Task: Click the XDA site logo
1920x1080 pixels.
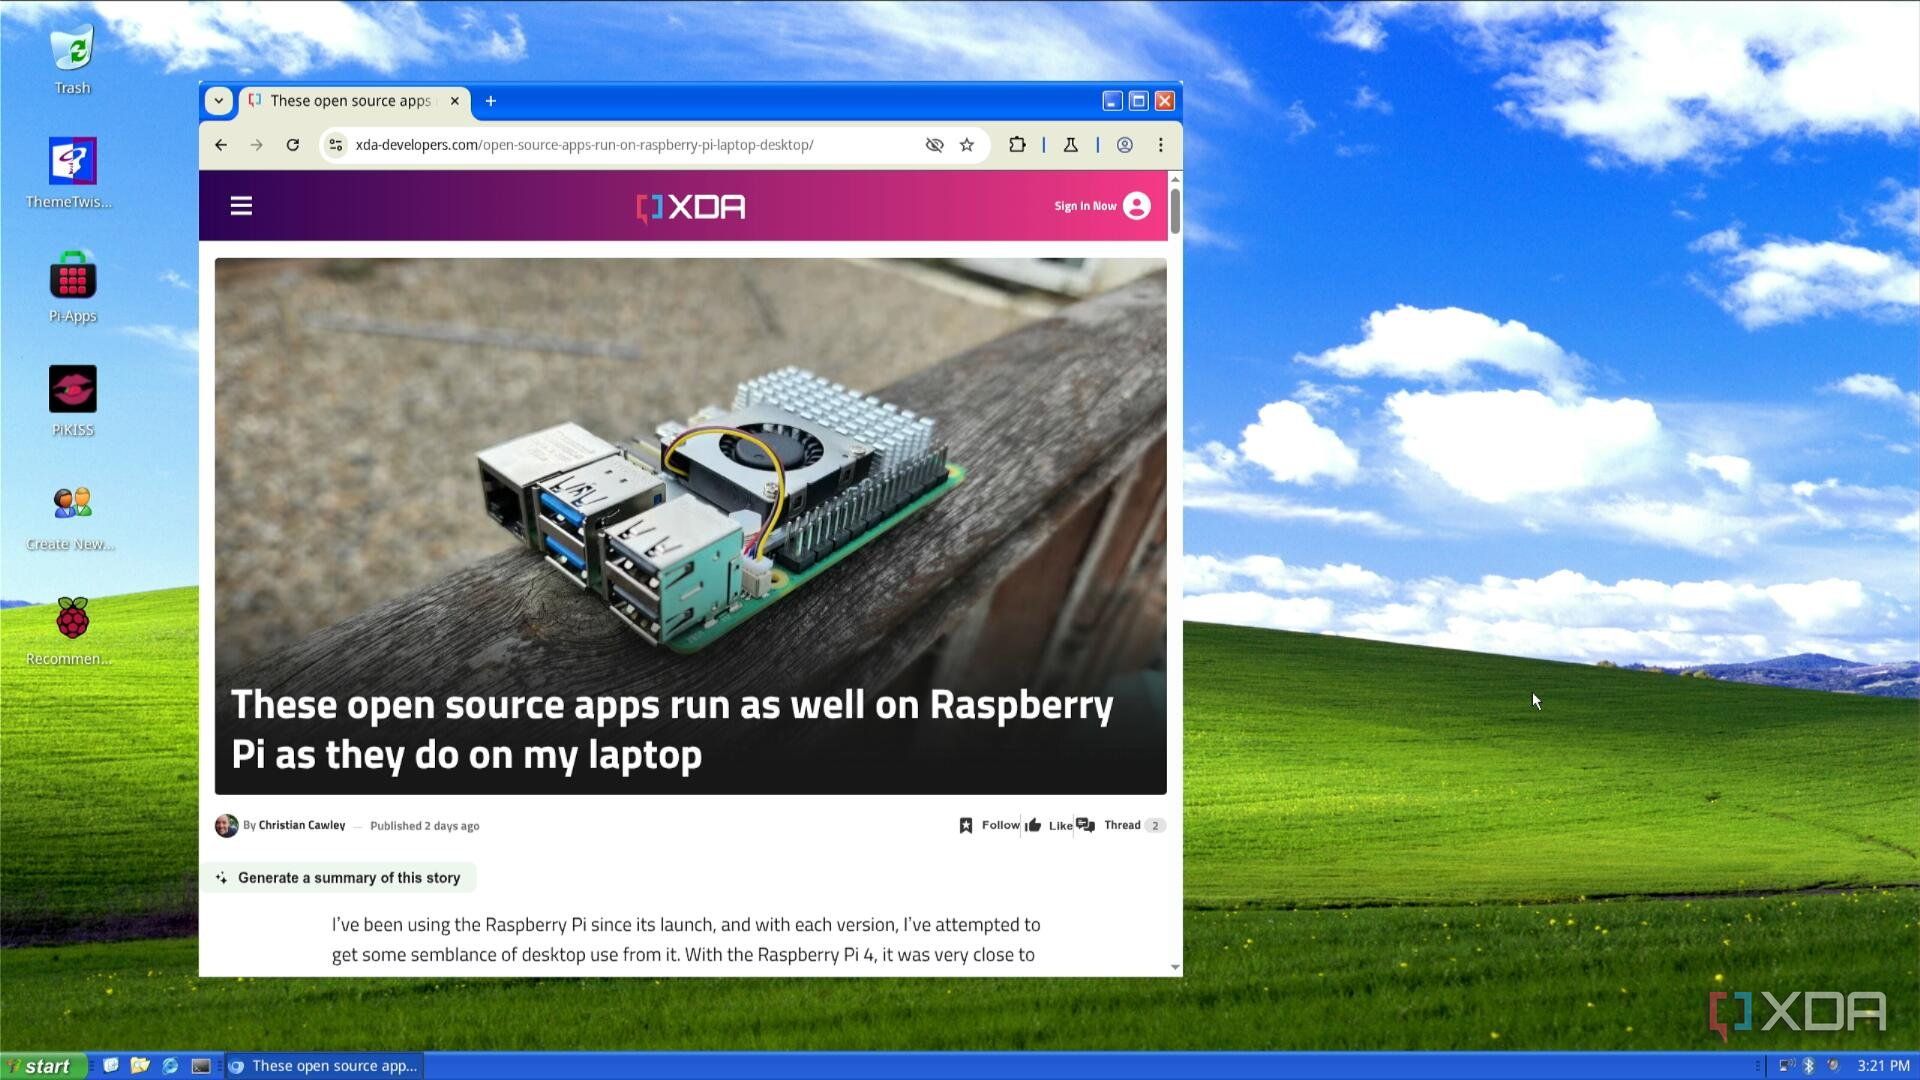Action: 691,207
